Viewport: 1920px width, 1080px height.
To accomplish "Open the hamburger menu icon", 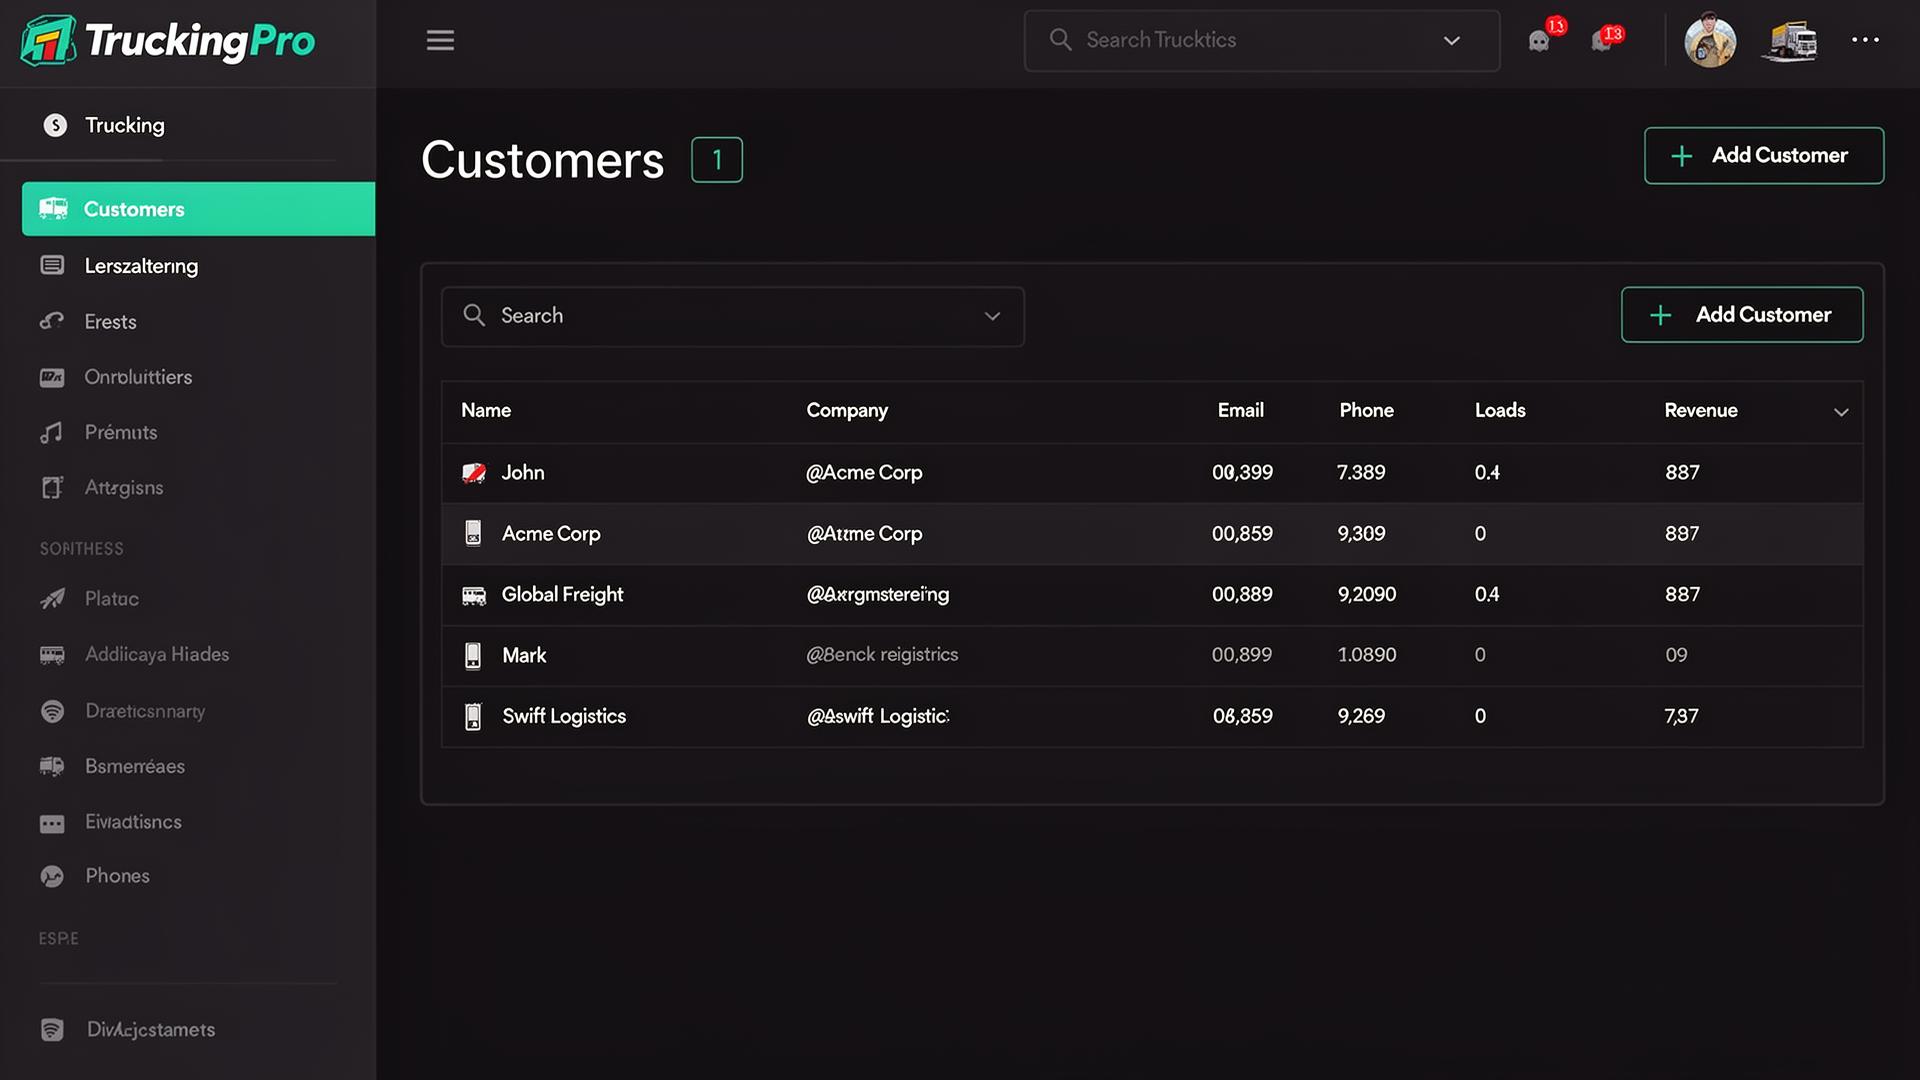I will pos(440,40).
